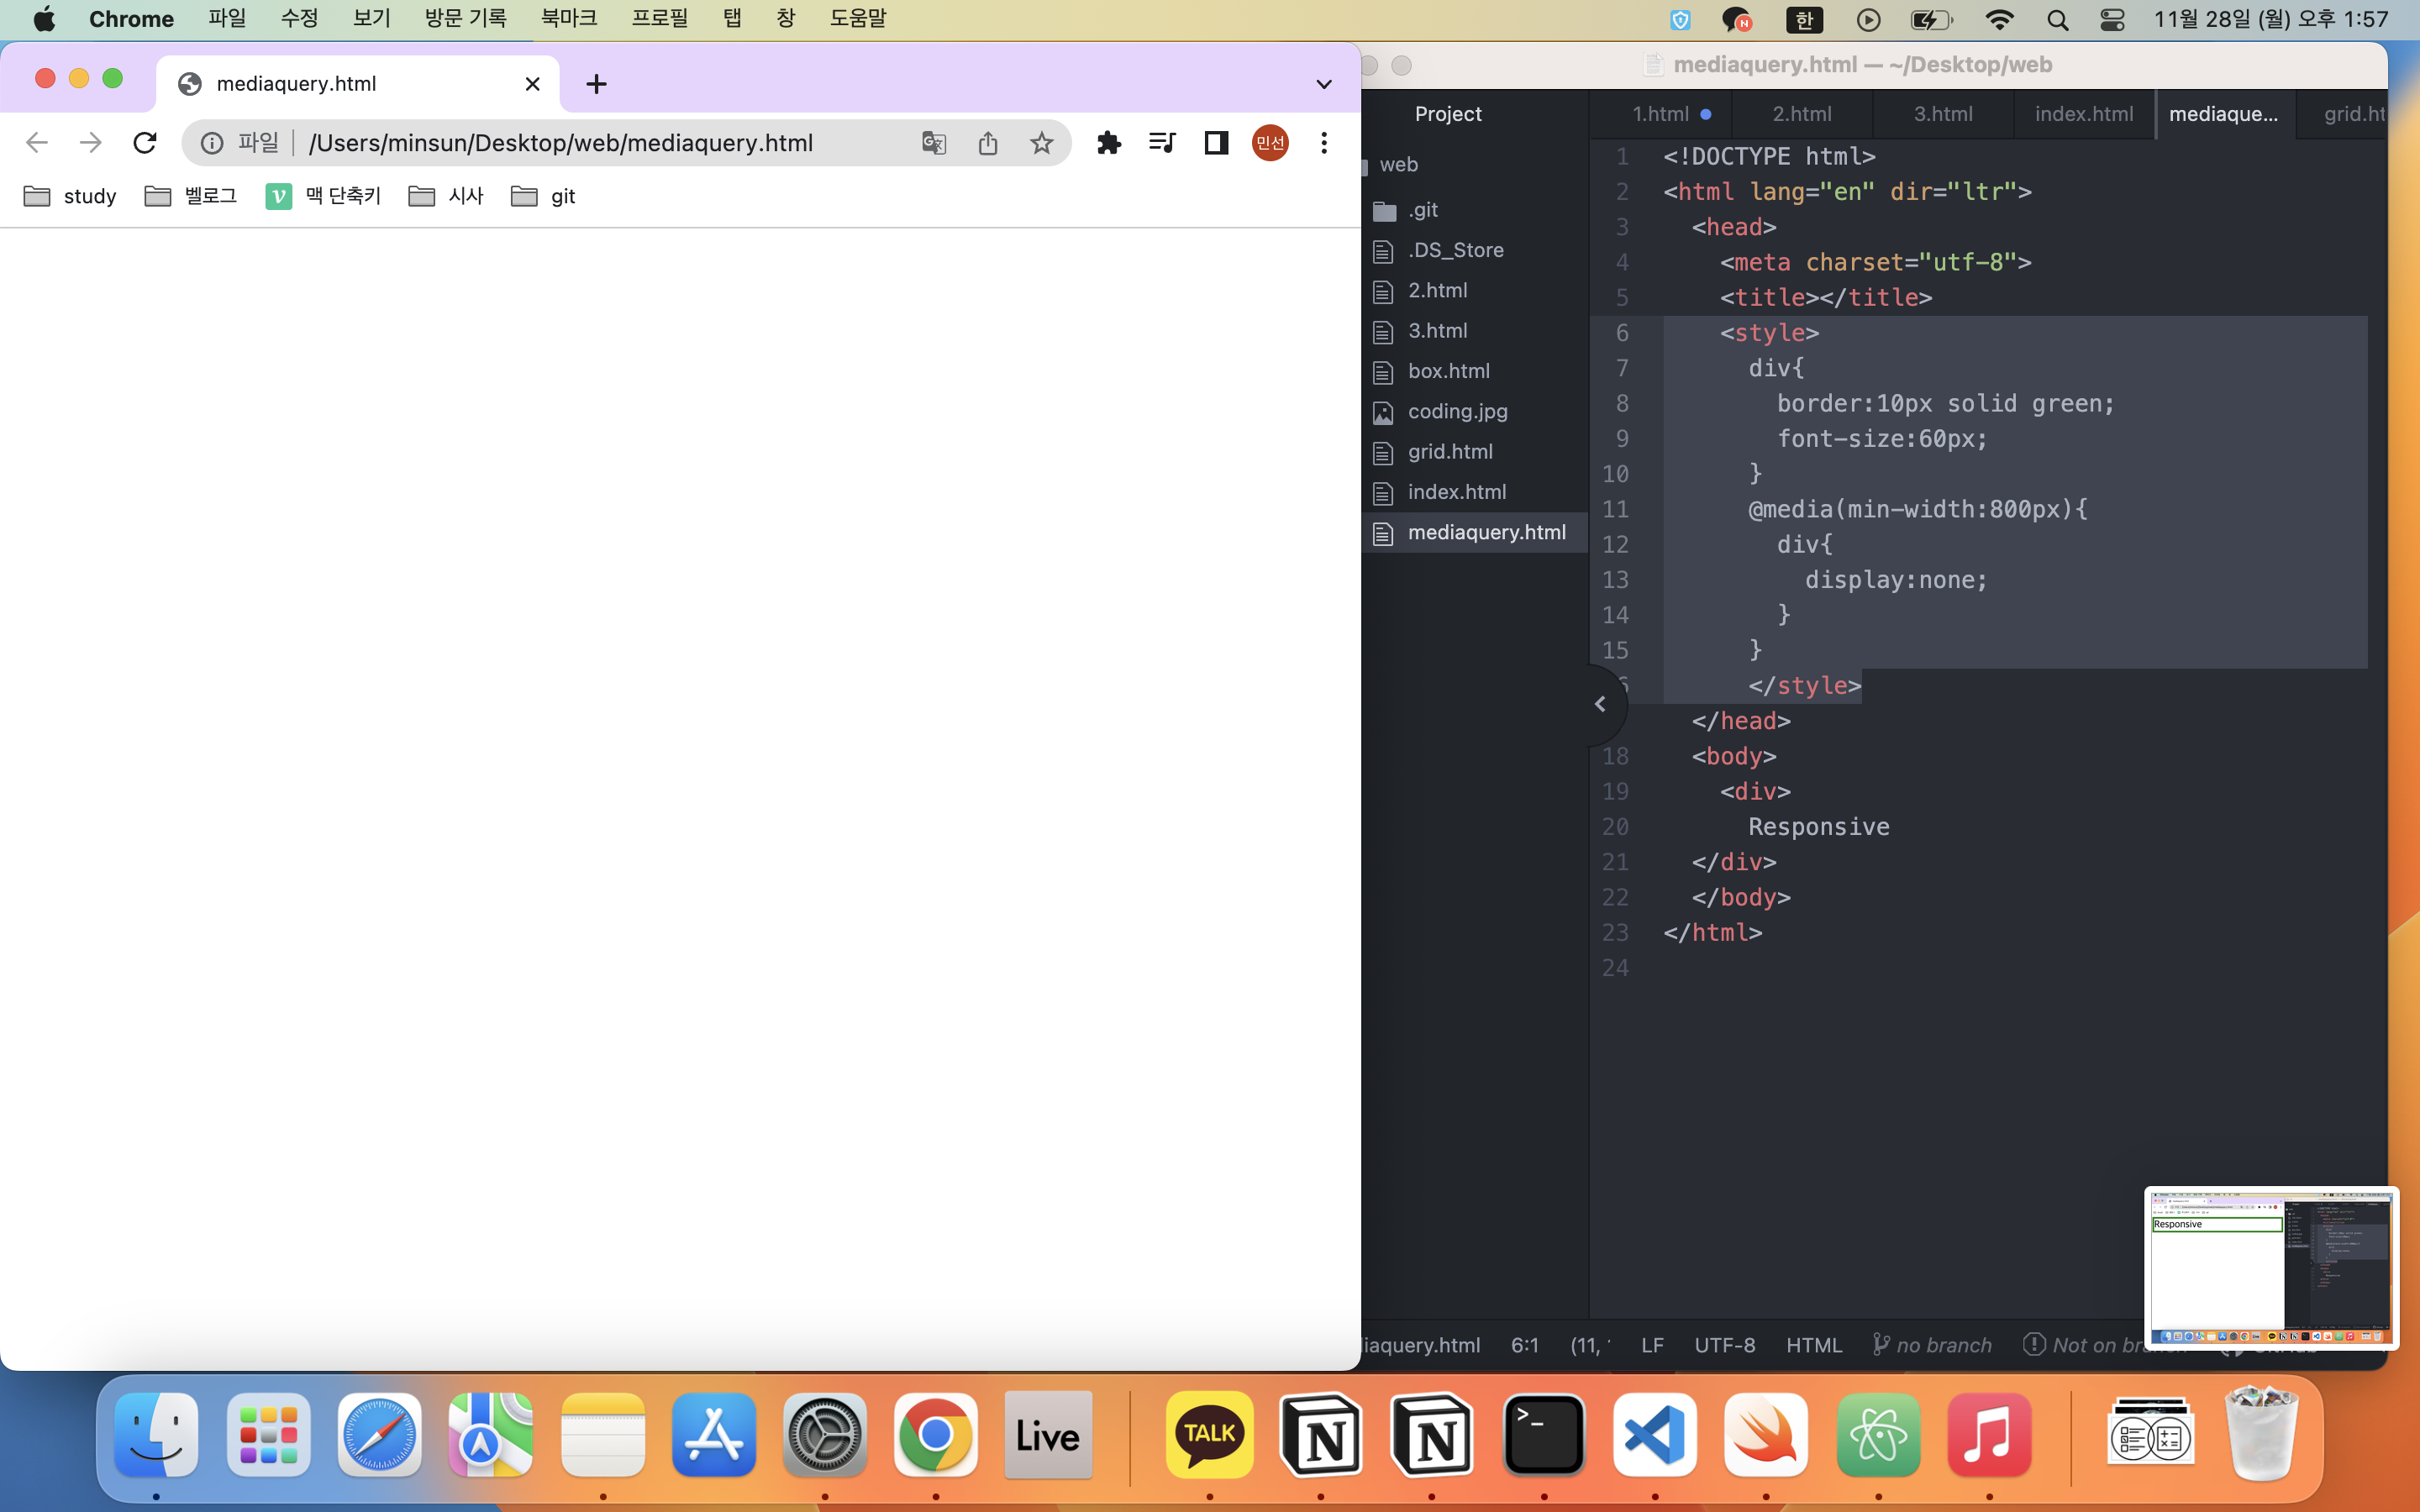The width and height of the screenshot is (2420, 1512).
Task: Expand Chrome tab search chevron
Action: point(1324,84)
